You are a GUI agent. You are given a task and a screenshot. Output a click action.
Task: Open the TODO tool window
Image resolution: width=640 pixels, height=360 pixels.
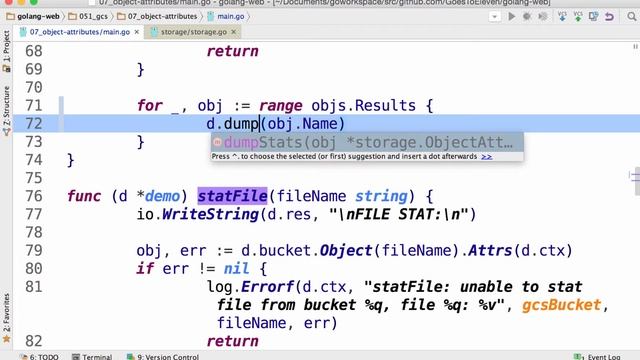(x=39, y=357)
